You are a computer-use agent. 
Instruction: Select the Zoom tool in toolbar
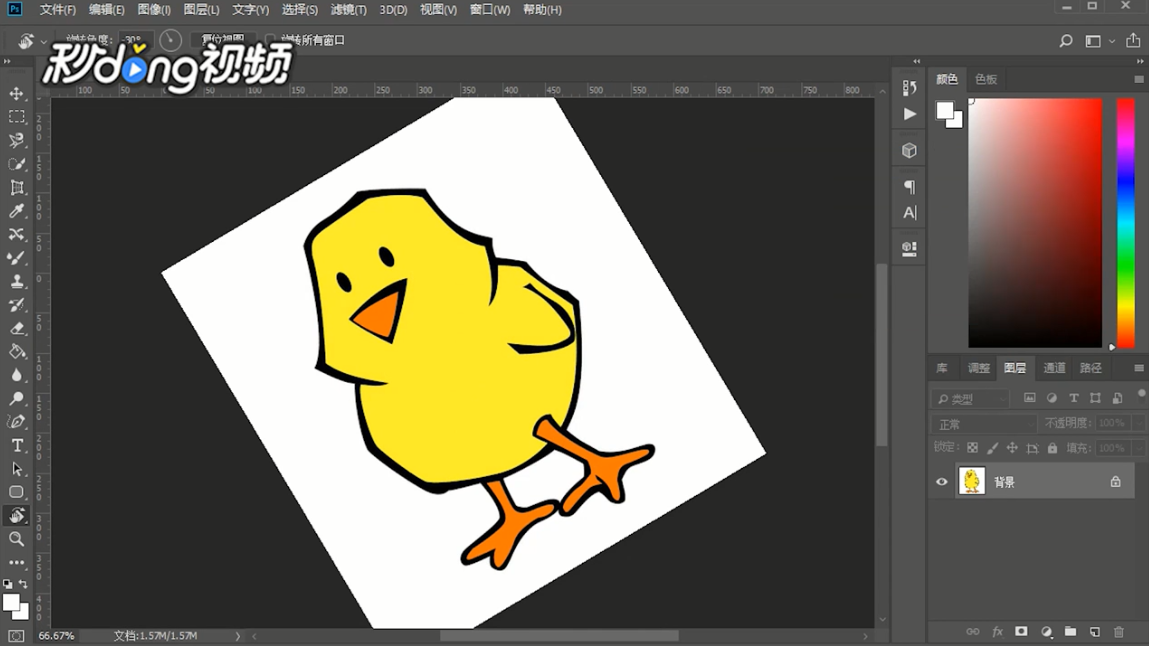17,539
